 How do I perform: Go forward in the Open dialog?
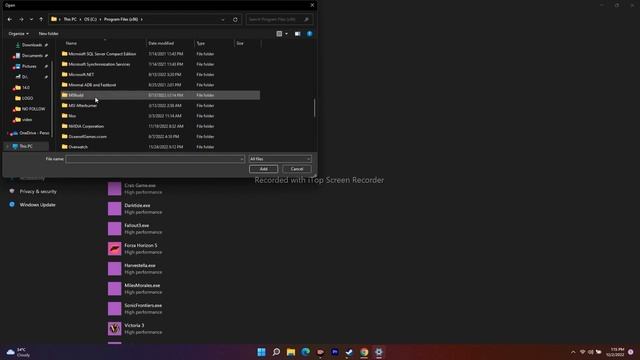coord(21,19)
